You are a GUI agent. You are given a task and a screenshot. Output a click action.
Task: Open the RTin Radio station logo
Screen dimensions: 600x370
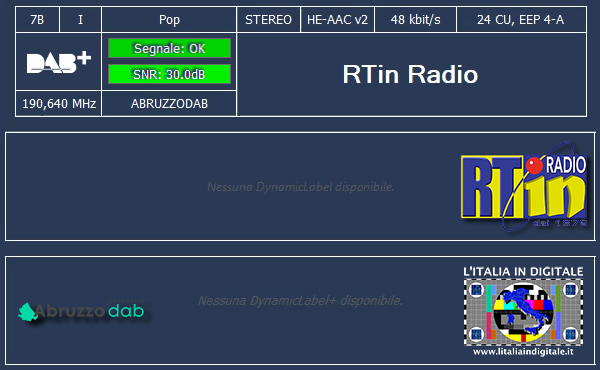(524, 187)
